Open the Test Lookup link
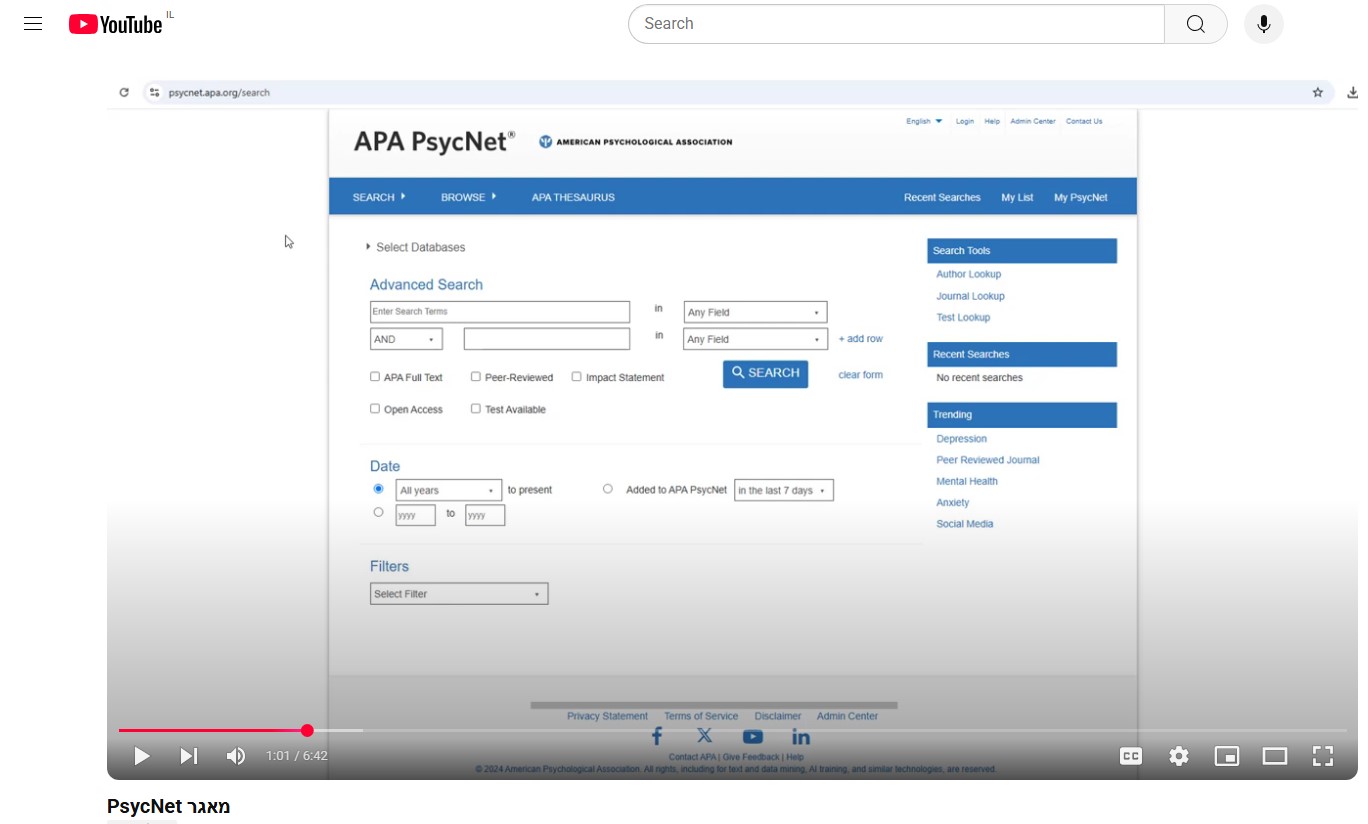The width and height of the screenshot is (1368, 824). (x=963, y=317)
